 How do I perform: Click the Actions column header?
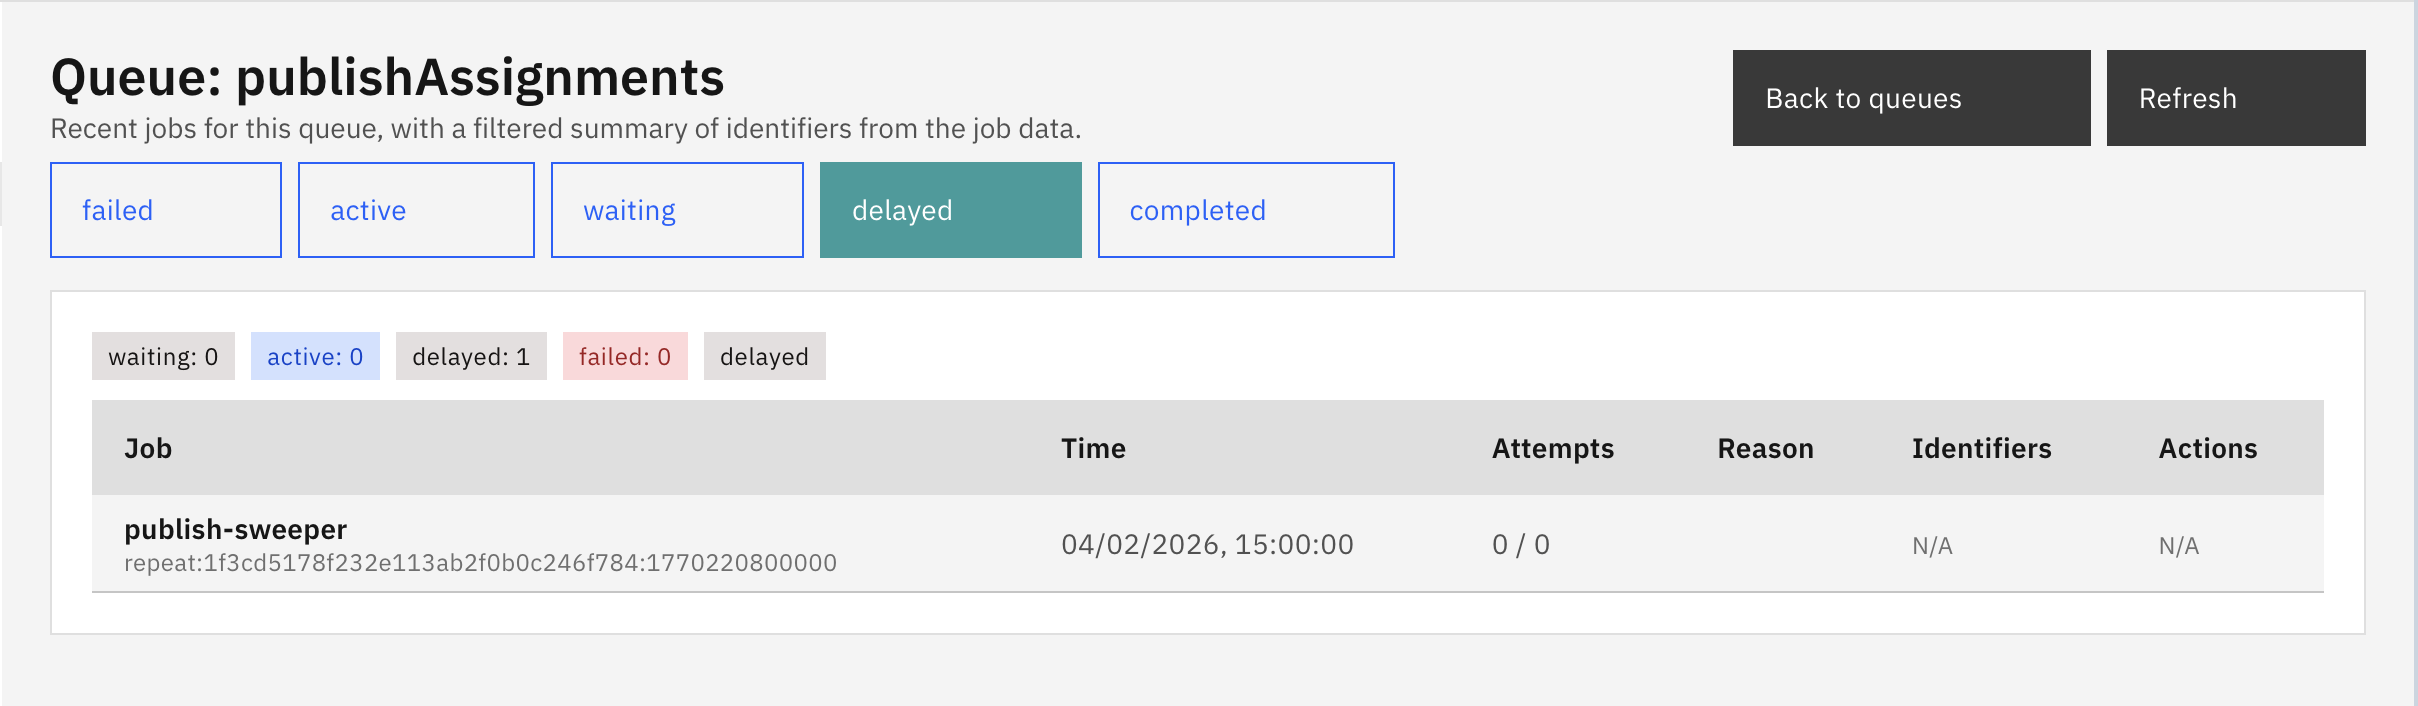point(2207,449)
